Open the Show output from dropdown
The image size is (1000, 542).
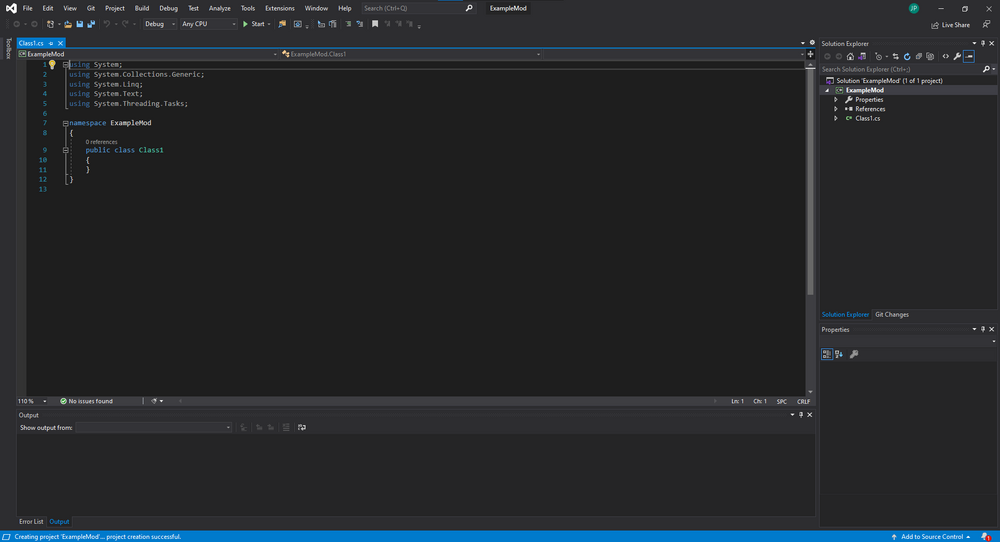tap(153, 427)
